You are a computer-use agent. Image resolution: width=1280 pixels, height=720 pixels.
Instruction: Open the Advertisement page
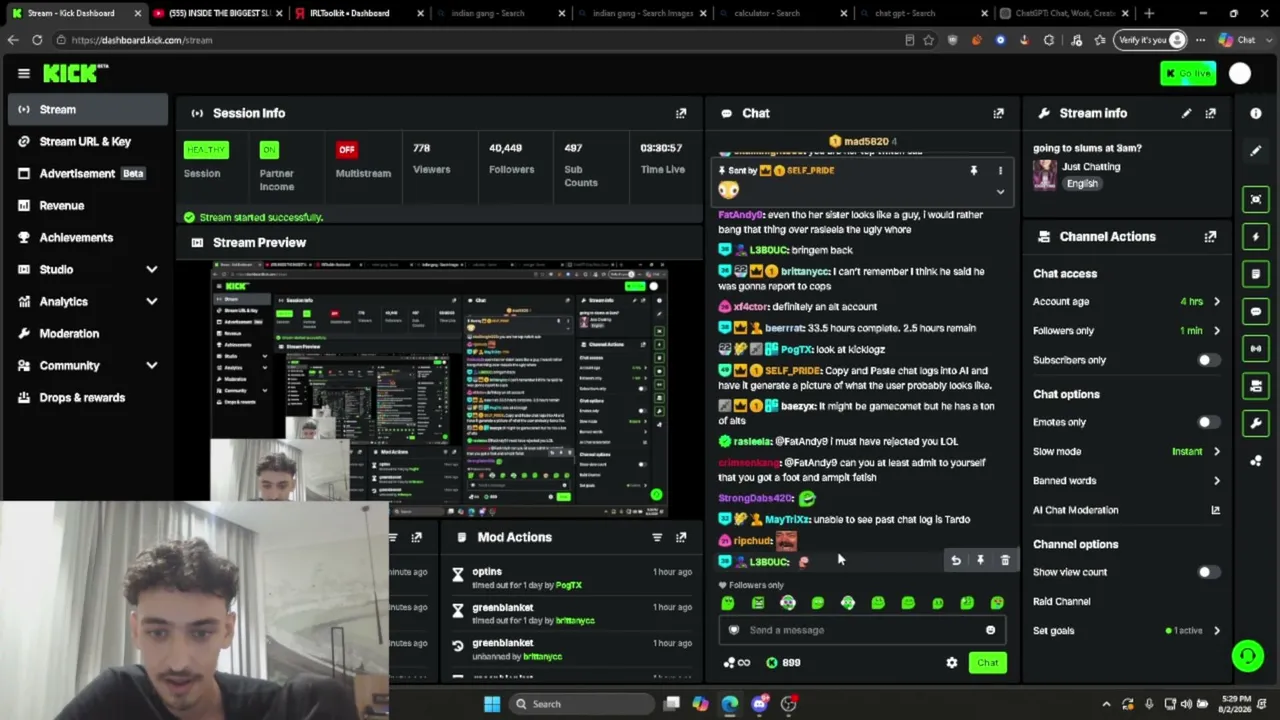(88, 173)
